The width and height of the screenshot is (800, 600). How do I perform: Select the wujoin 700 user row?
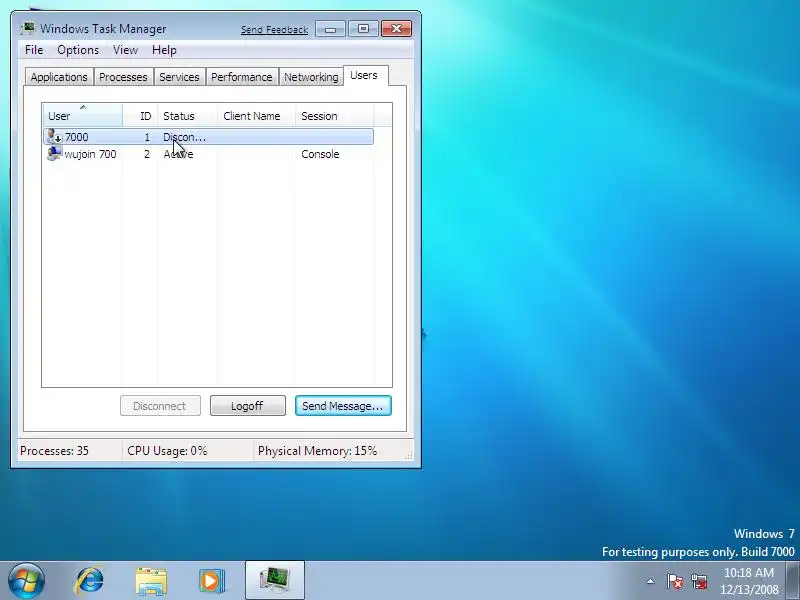coord(209,154)
